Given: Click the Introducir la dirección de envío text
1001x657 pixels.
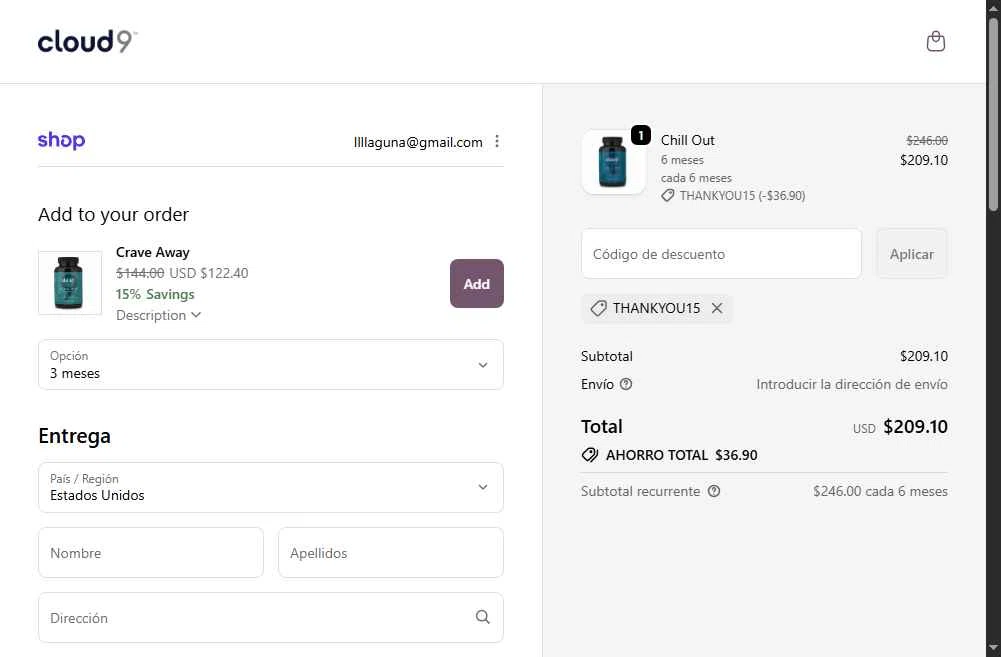Looking at the screenshot, I should [852, 384].
